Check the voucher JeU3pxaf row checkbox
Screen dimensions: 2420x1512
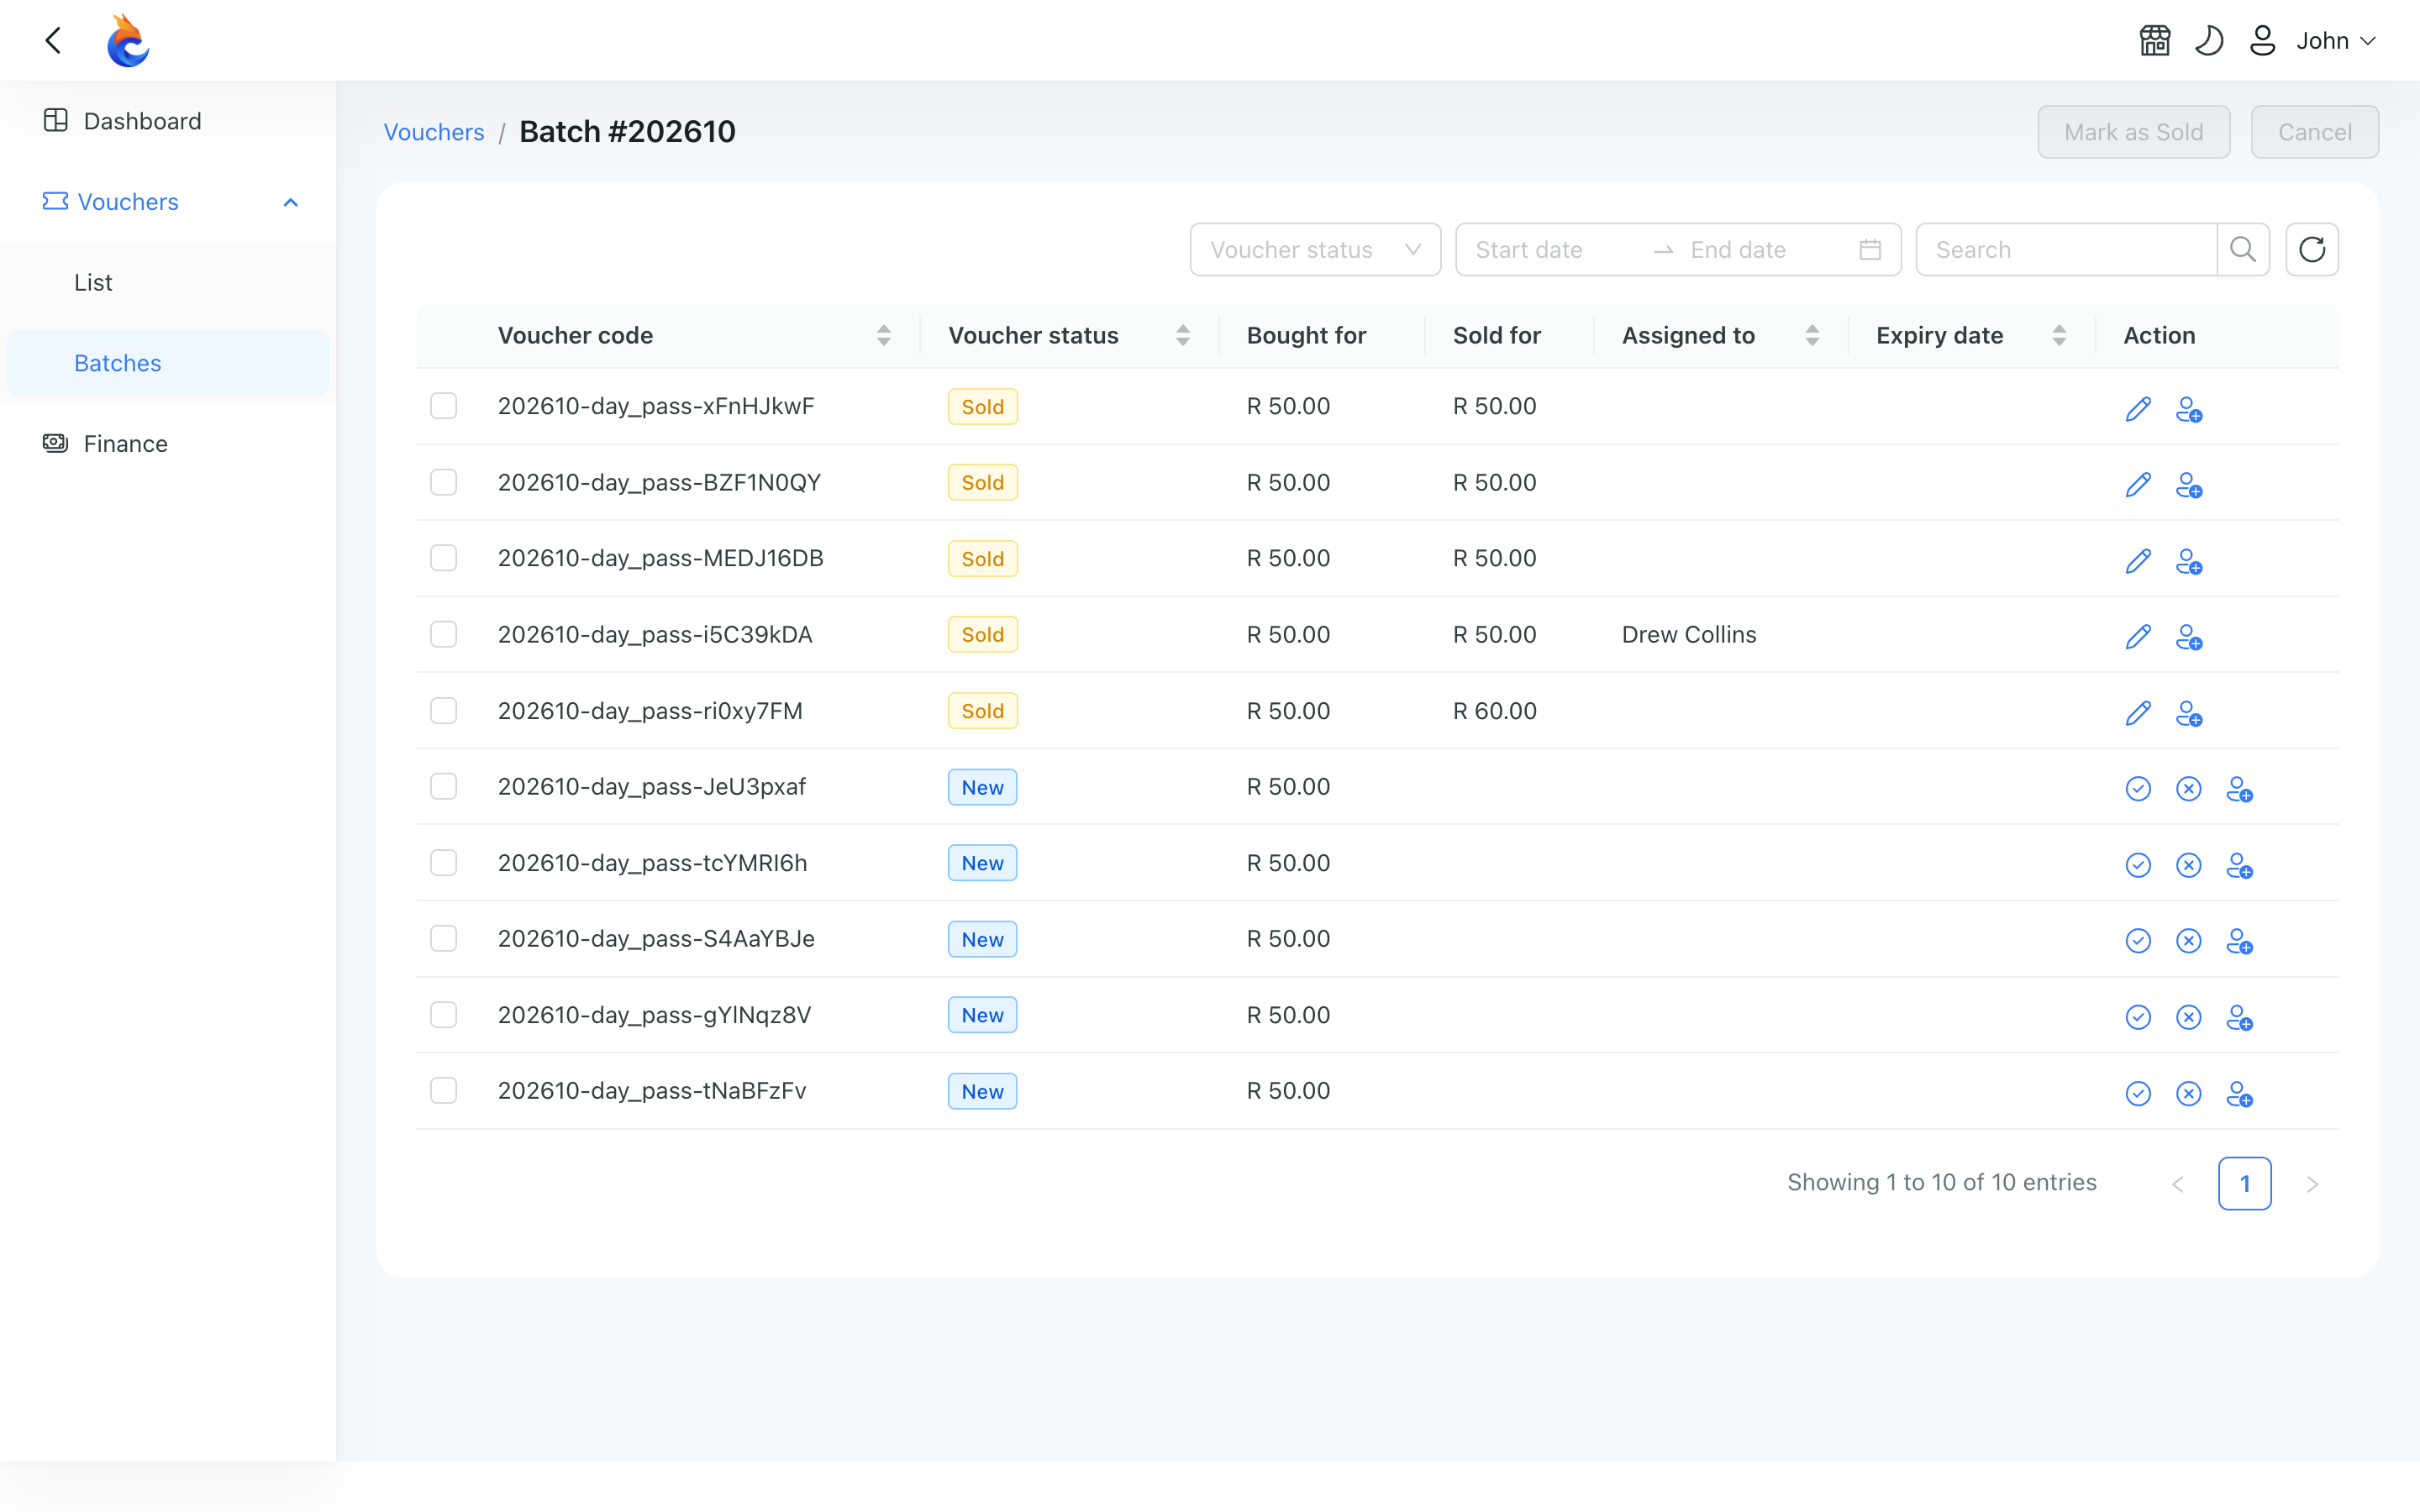click(x=444, y=787)
